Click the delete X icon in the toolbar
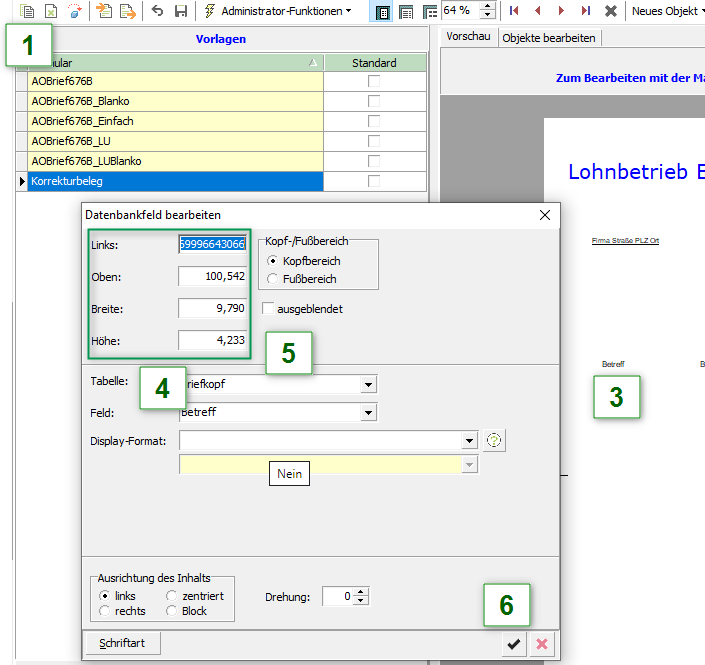This screenshot has height=665, width=705. click(x=610, y=11)
